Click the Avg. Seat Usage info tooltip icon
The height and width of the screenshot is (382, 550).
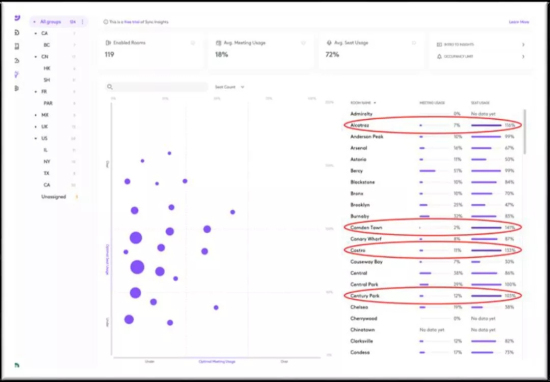pos(414,43)
